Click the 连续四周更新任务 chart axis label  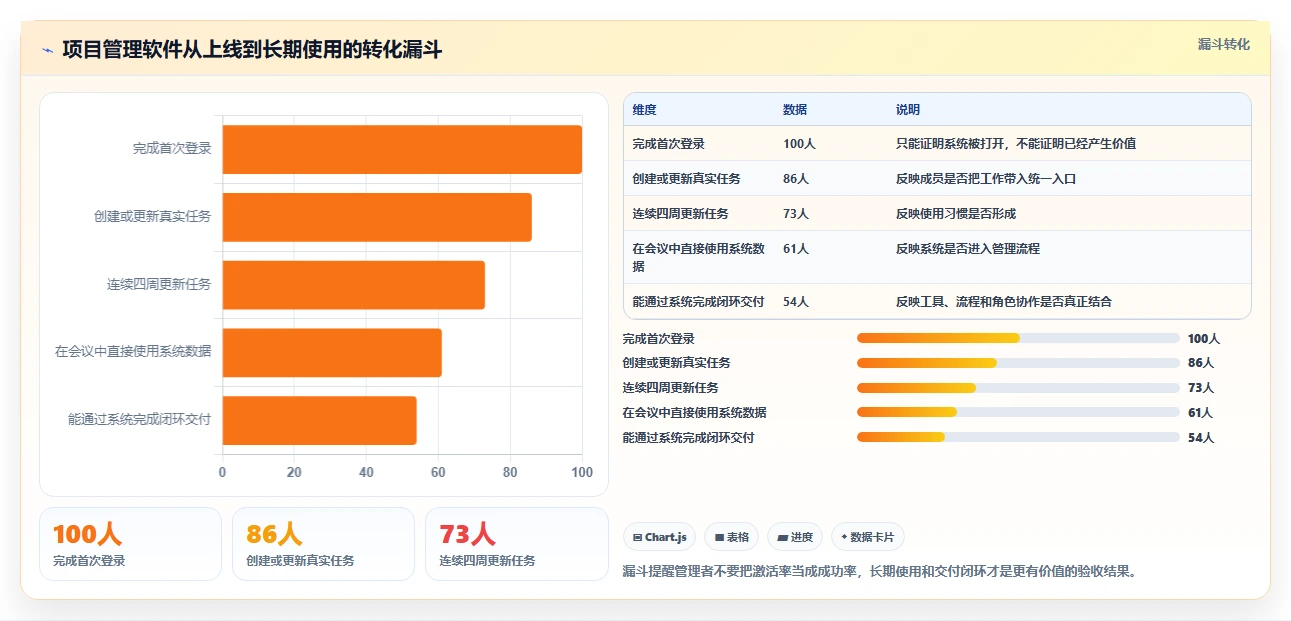(159, 285)
